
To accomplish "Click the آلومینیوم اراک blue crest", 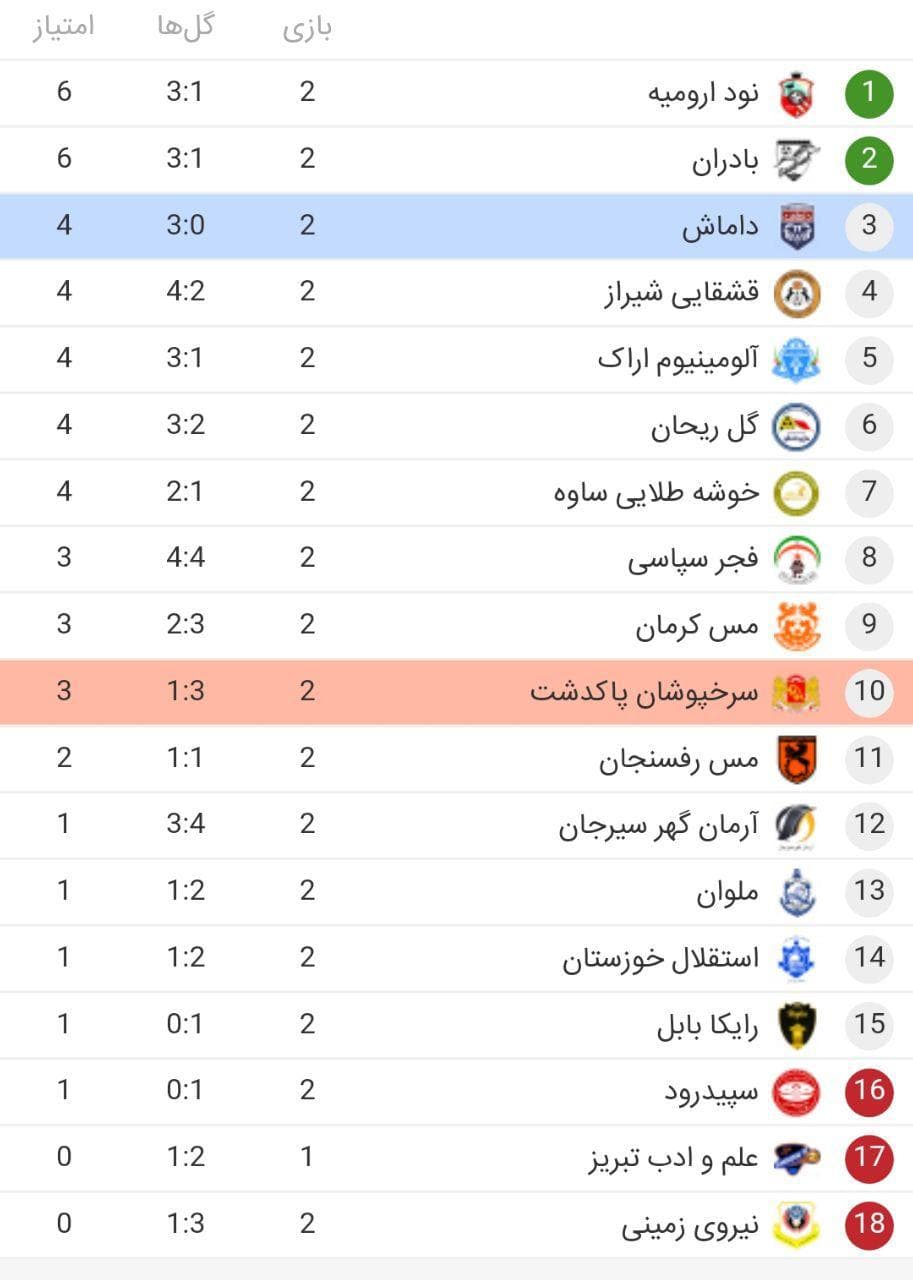I will click(796, 359).
